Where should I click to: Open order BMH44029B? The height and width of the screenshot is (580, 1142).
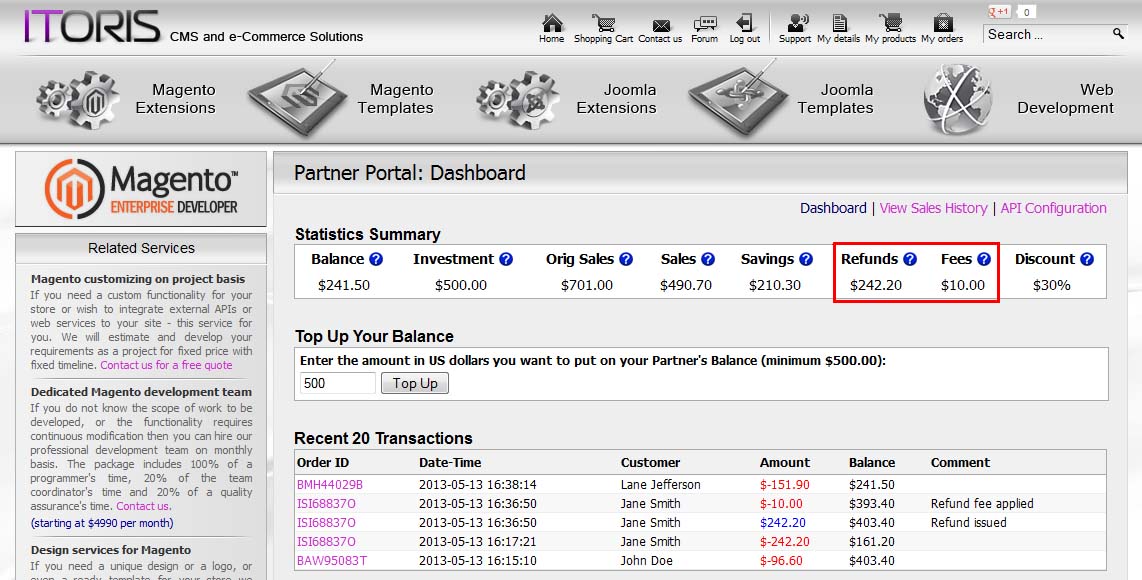[329, 485]
